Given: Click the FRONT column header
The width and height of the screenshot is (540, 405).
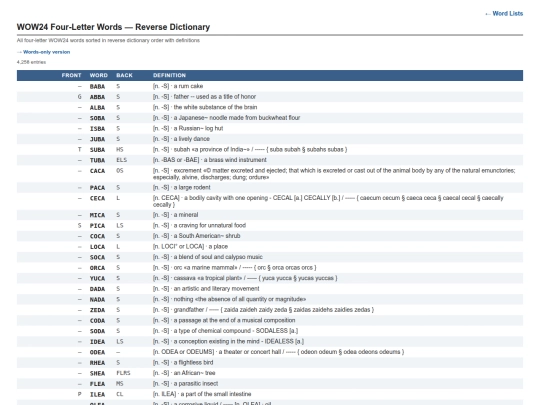Looking at the screenshot, I should [71, 75].
